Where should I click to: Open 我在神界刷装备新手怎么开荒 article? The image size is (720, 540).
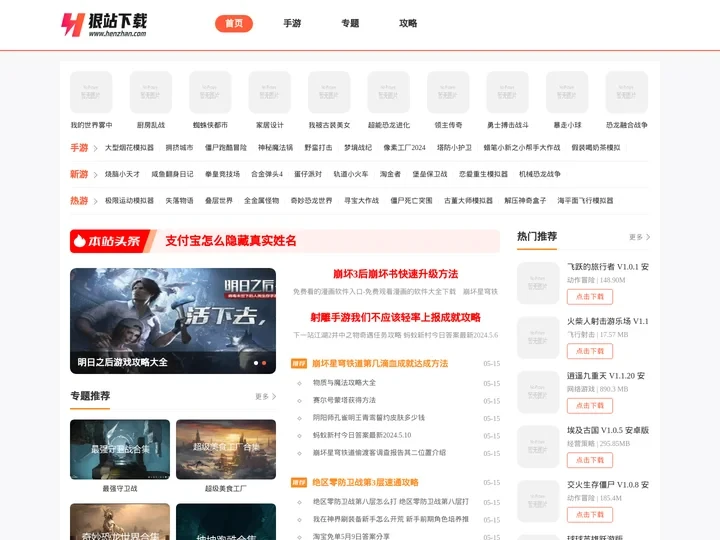tap(391, 519)
